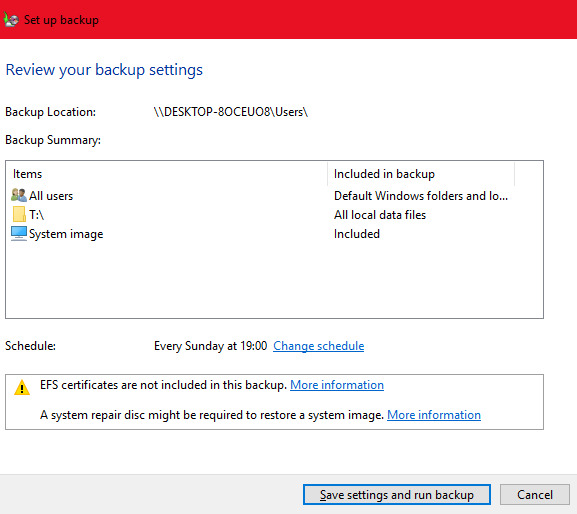Click the yellow warning triangle icon
This screenshot has height=514, width=577.
pos(22,387)
